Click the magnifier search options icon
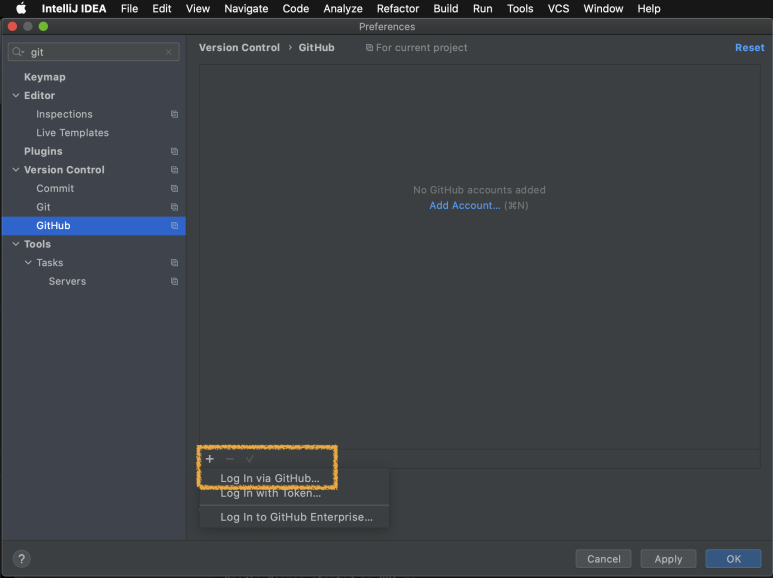The width and height of the screenshot is (773, 578). tap(18, 52)
